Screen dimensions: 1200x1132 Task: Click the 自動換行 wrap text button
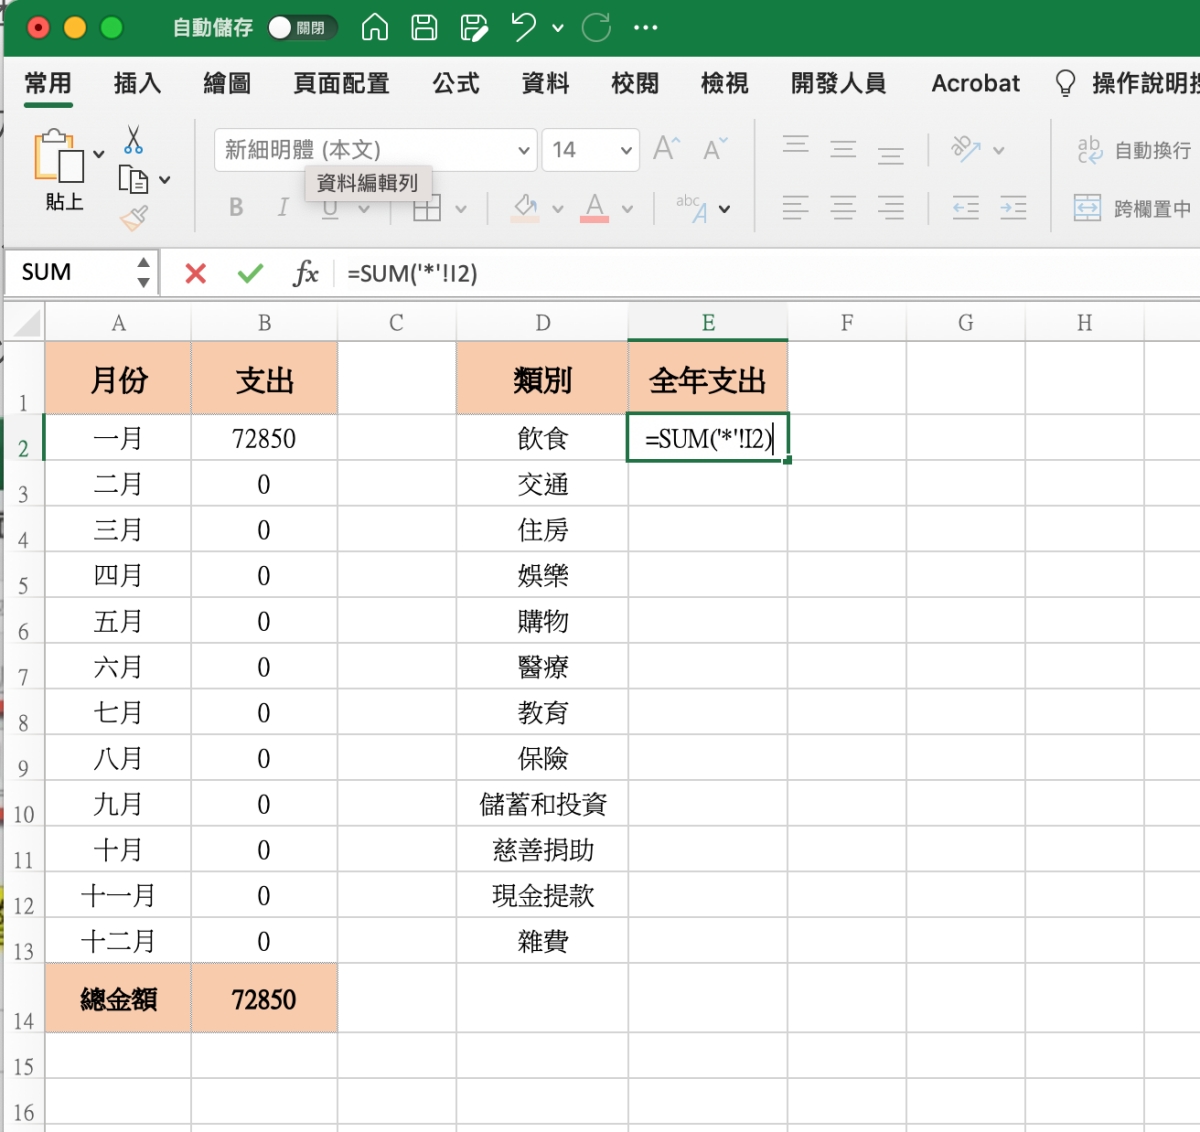point(1133,150)
